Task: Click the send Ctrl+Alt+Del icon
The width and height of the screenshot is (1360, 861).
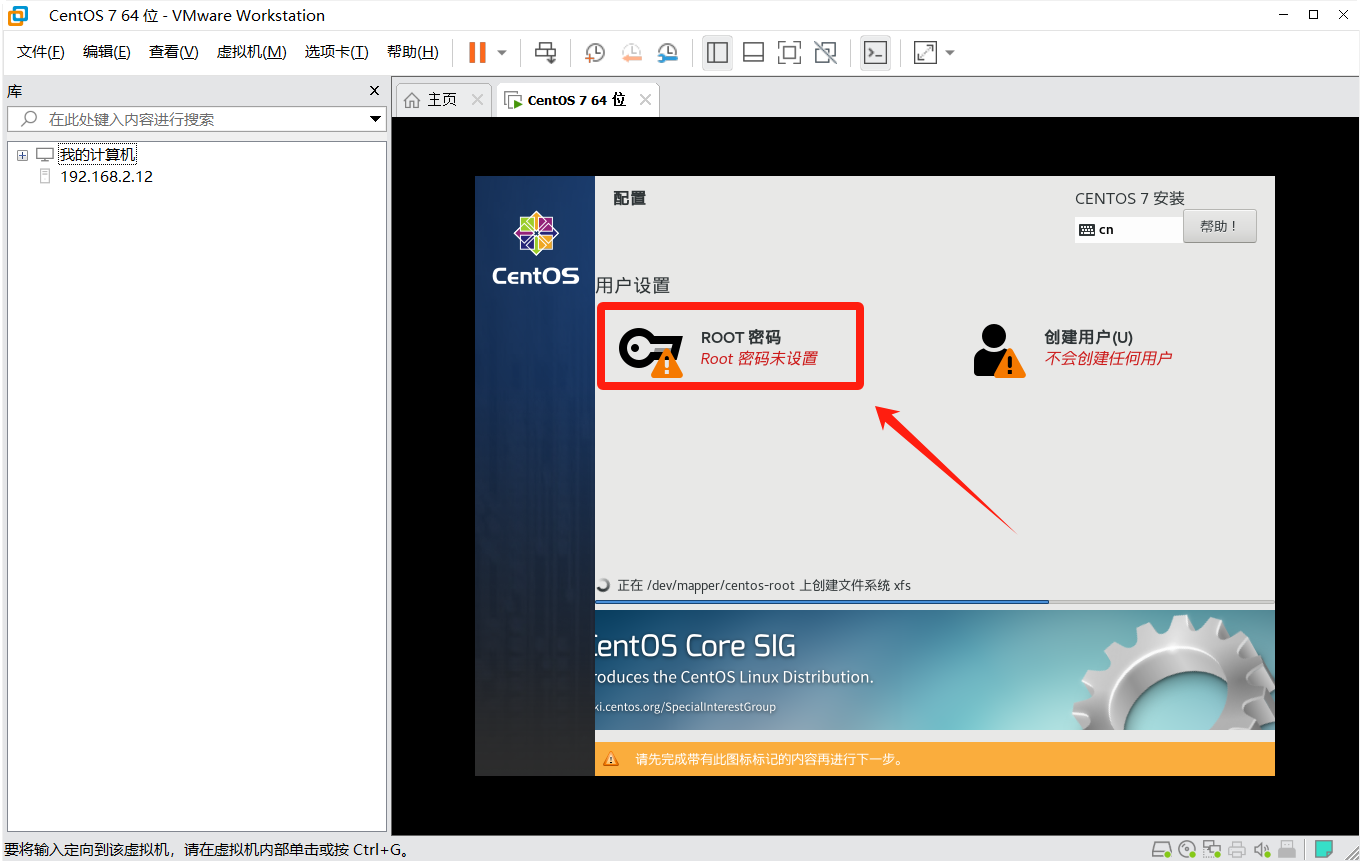Action: pos(545,52)
